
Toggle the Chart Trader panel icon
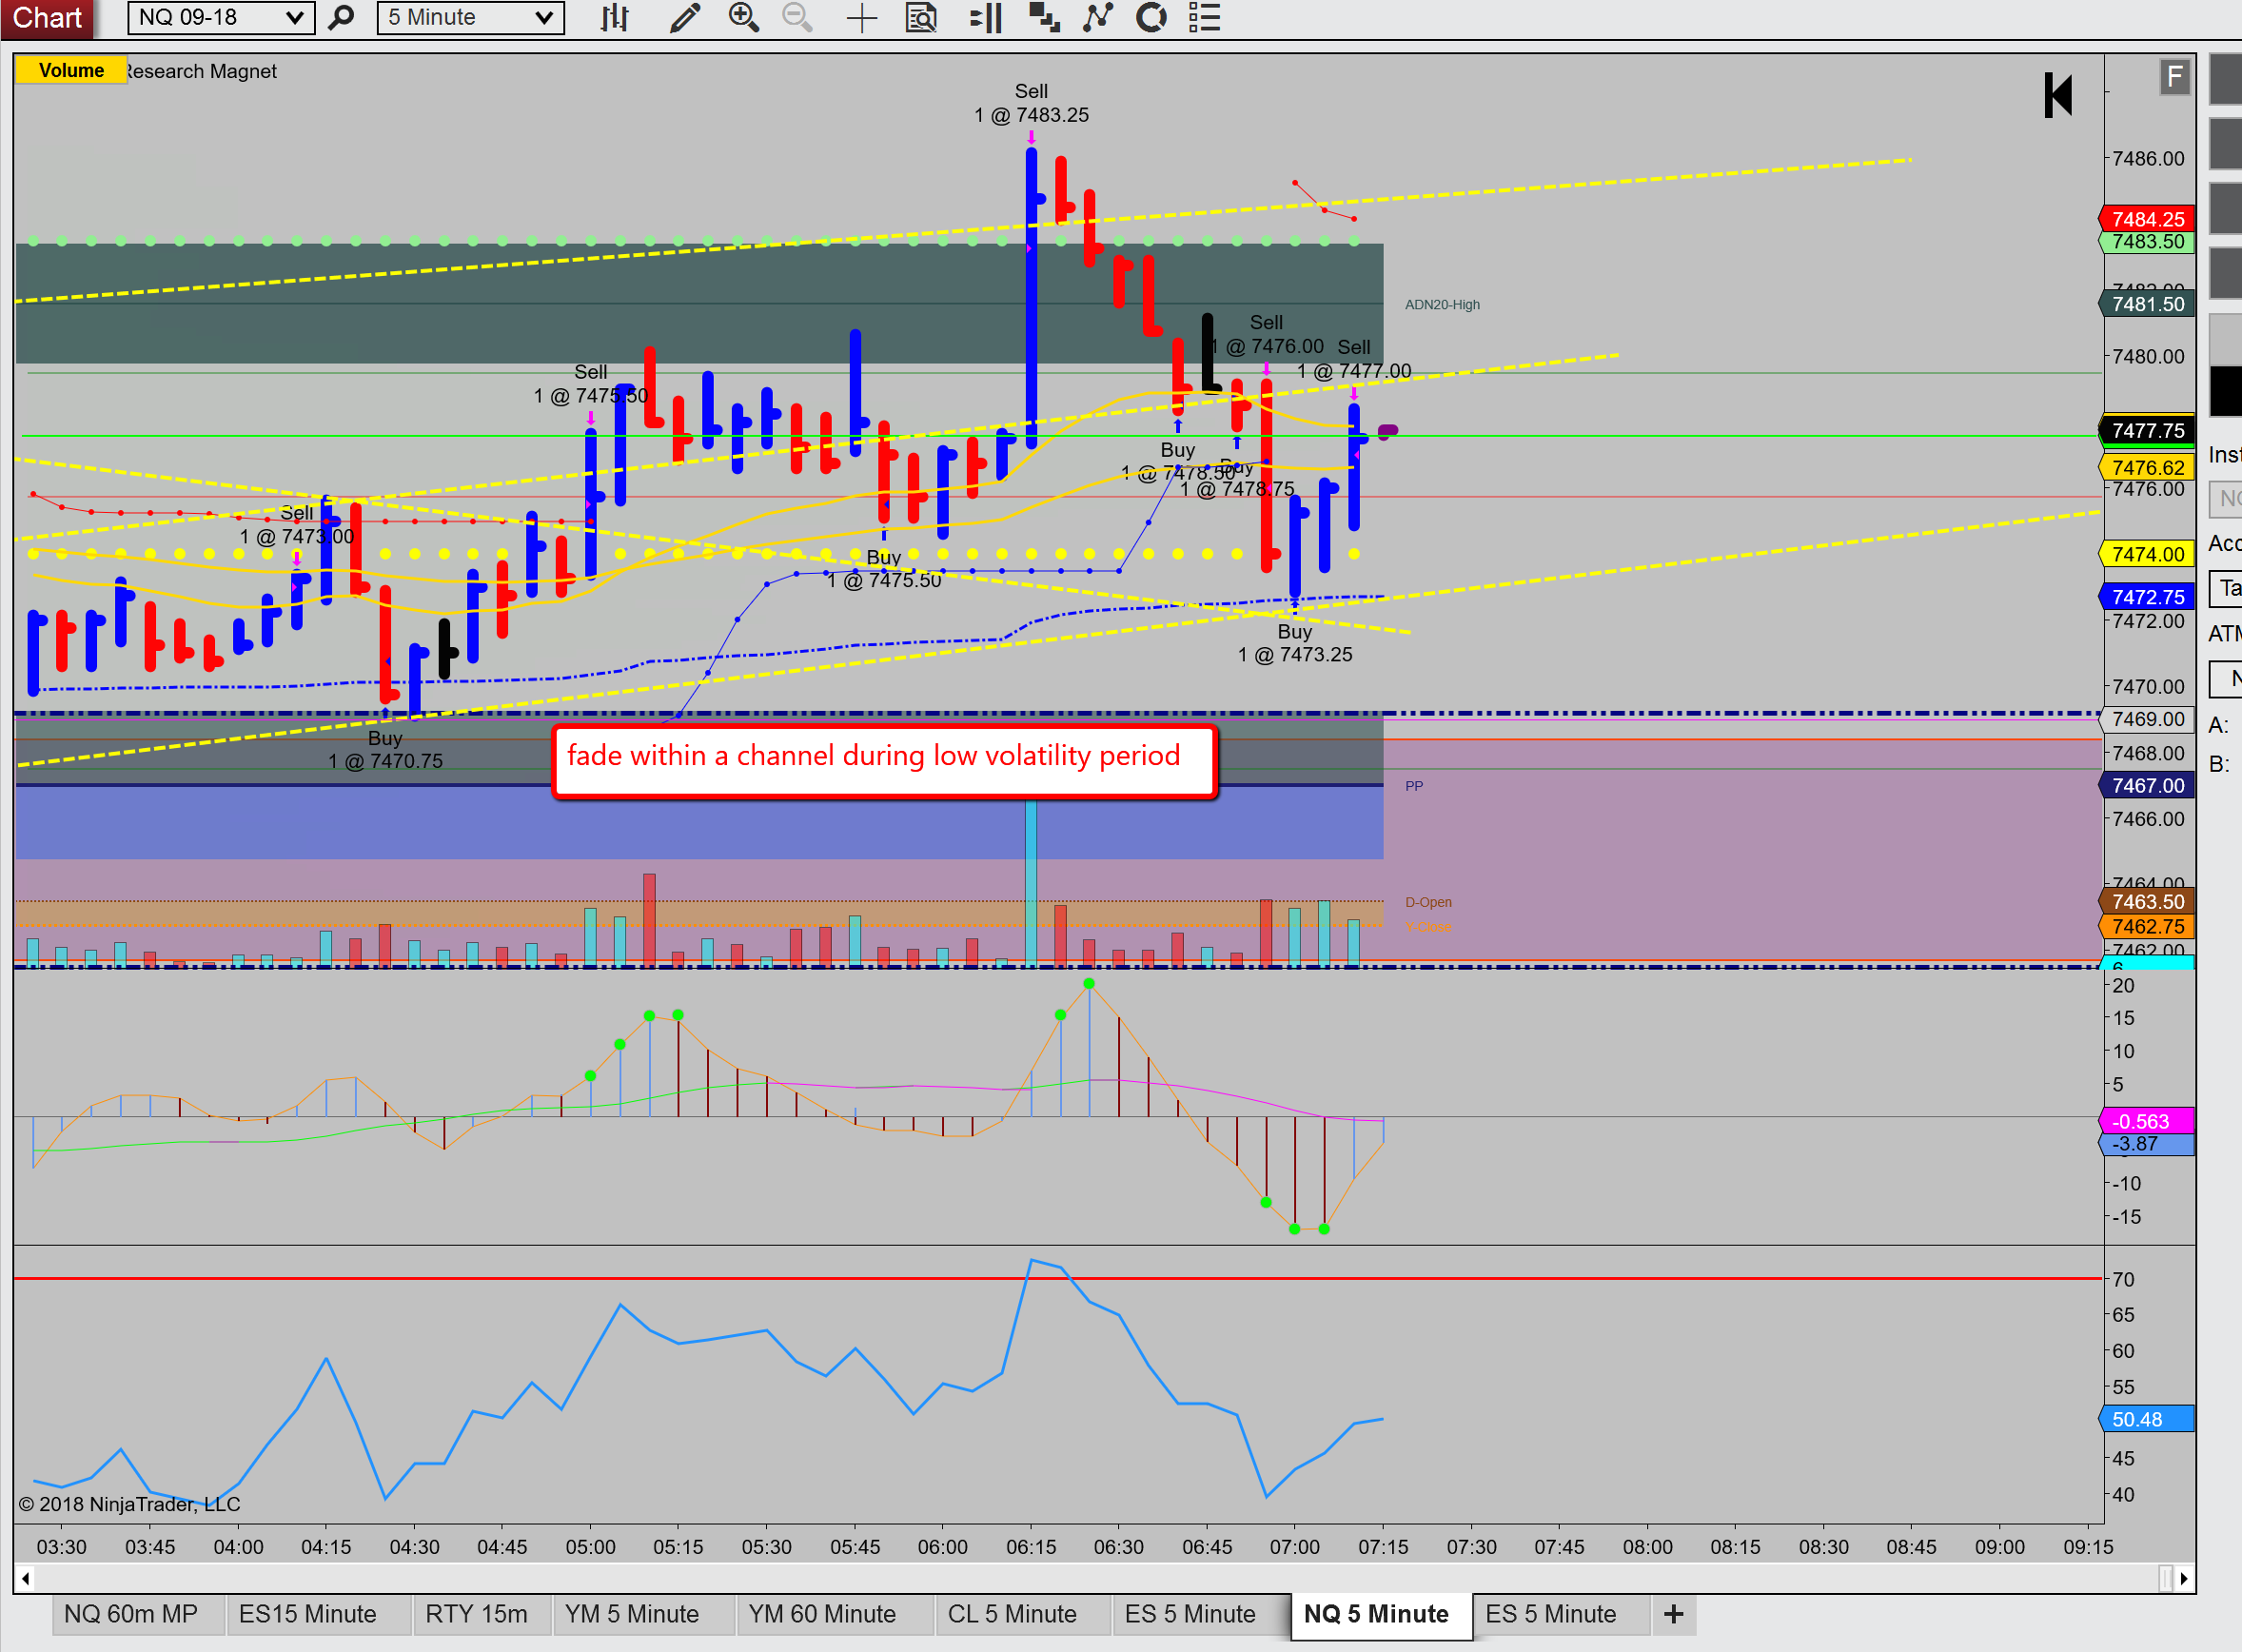click(x=986, y=18)
